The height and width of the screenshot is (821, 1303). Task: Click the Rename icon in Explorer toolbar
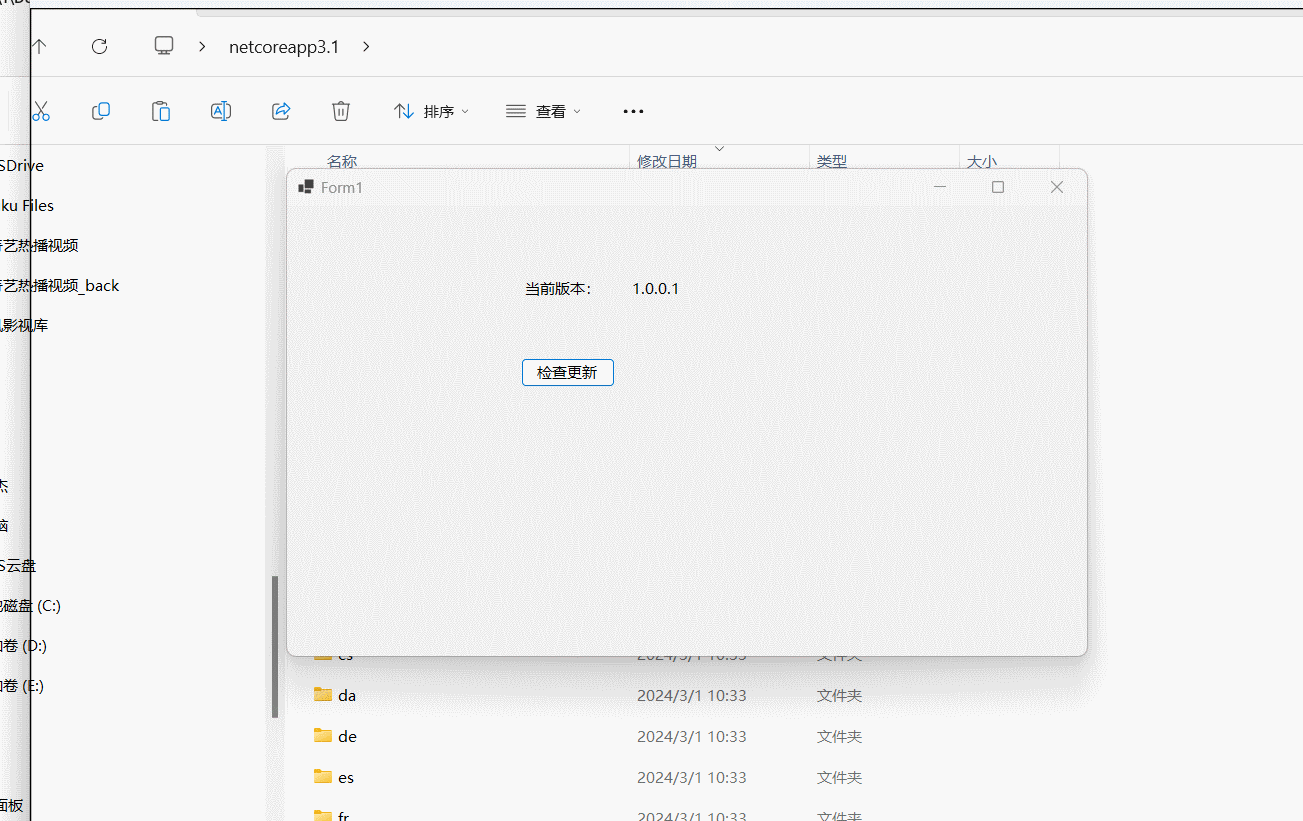coord(221,111)
